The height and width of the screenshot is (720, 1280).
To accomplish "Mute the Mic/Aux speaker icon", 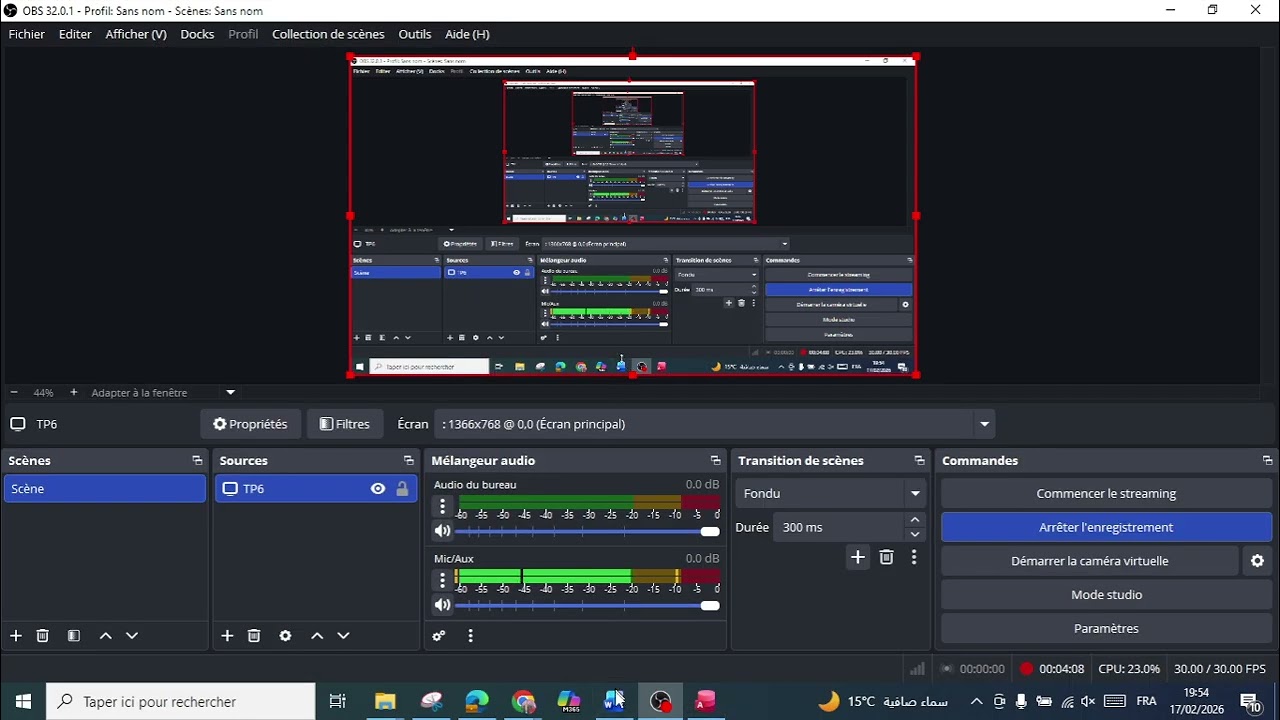I will (442, 605).
